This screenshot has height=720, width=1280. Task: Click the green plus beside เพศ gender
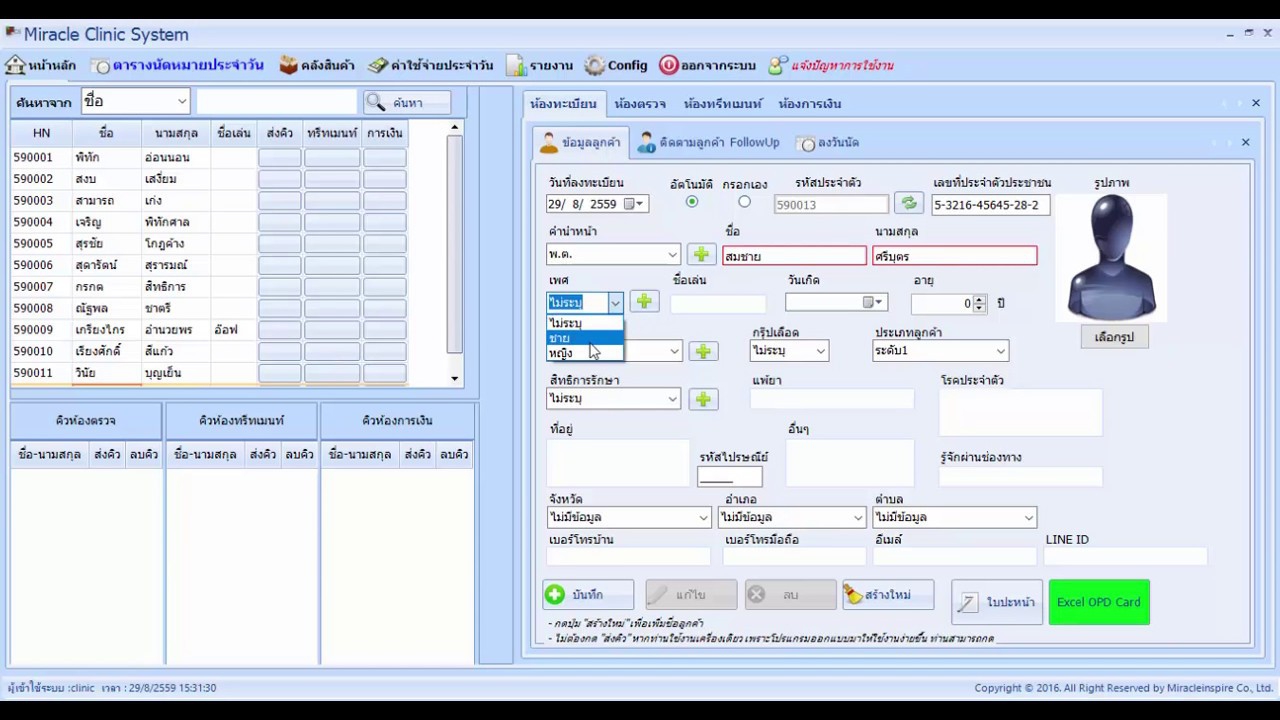pos(644,302)
